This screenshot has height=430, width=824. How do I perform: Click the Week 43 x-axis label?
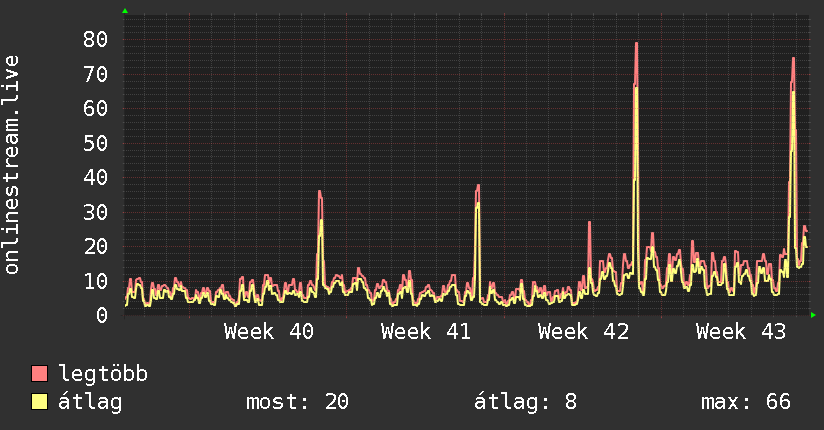[x=741, y=332]
